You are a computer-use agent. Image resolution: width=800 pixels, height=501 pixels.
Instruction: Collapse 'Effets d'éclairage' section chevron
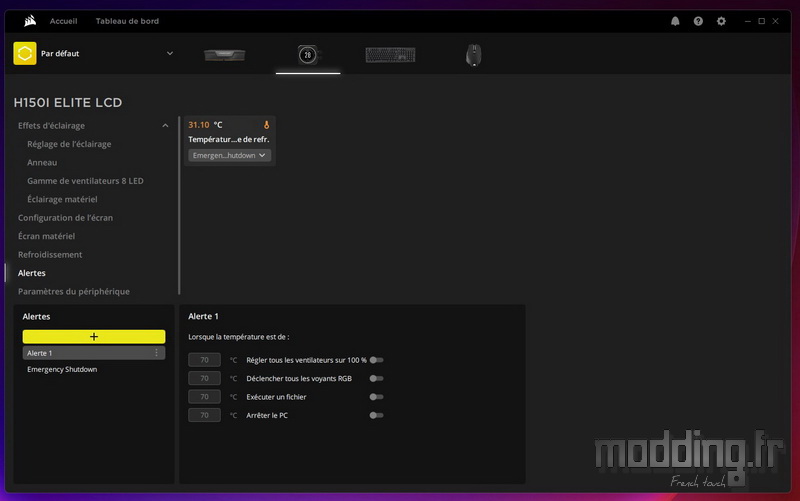(x=165, y=126)
